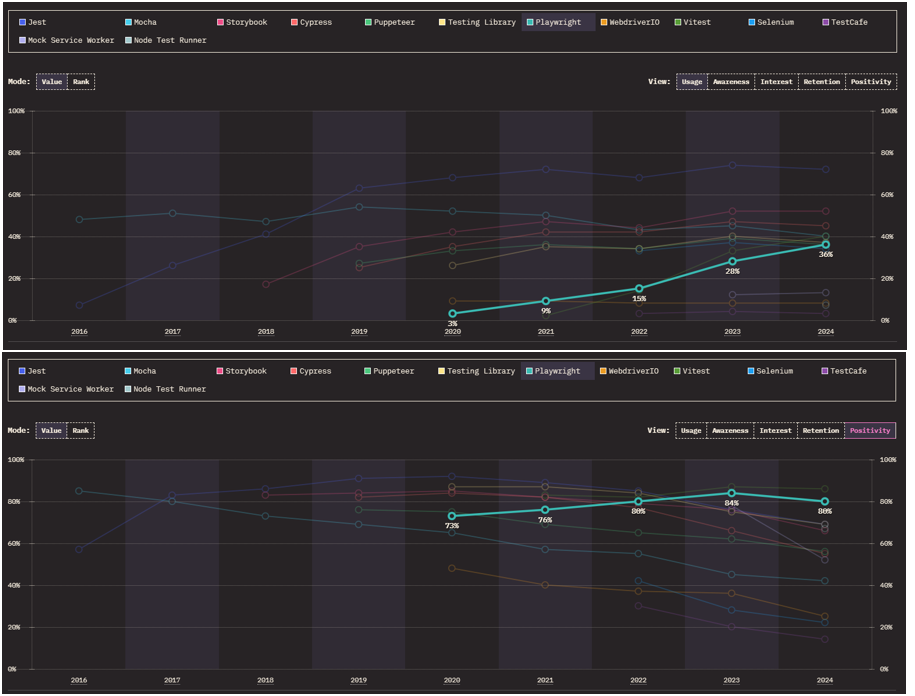Click 2018 axis label under the Positivity chart
The width and height of the screenshot is (915, 696).
tap(266, 680)
